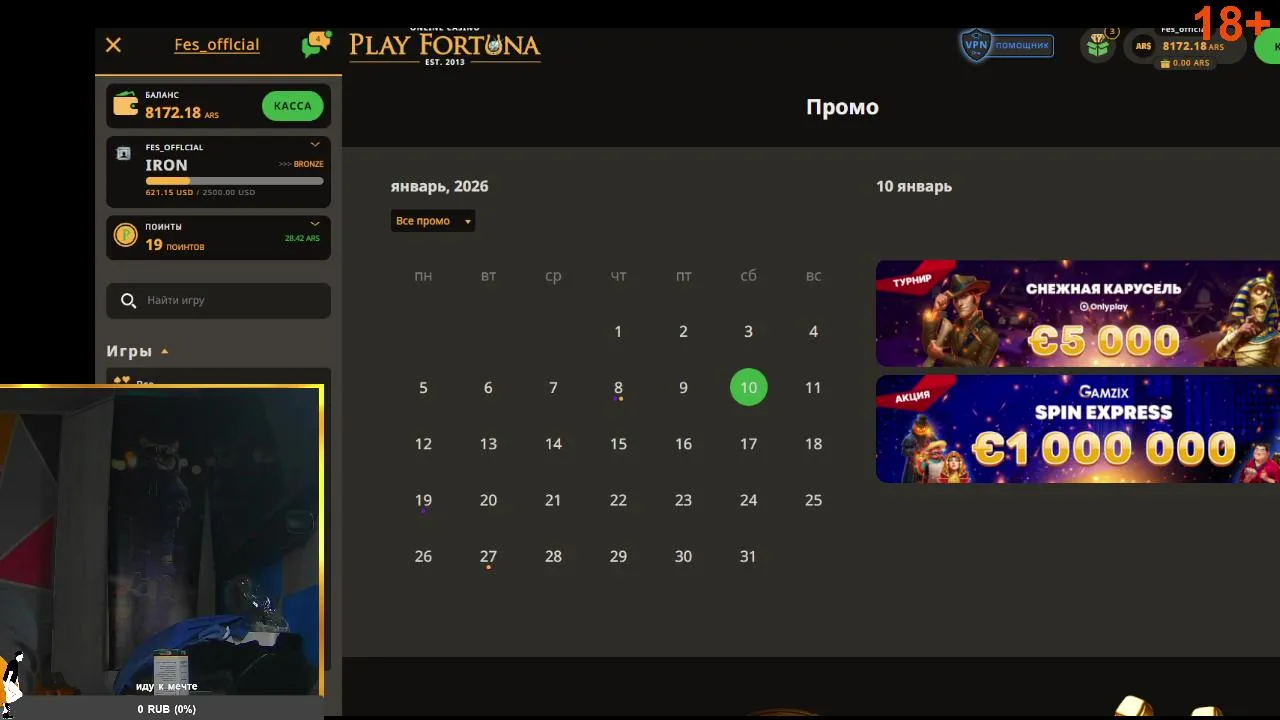Open the Снежная карусель tournament banner
This screenshot has height=720, width=1280.
click(x=1077, y=313)
